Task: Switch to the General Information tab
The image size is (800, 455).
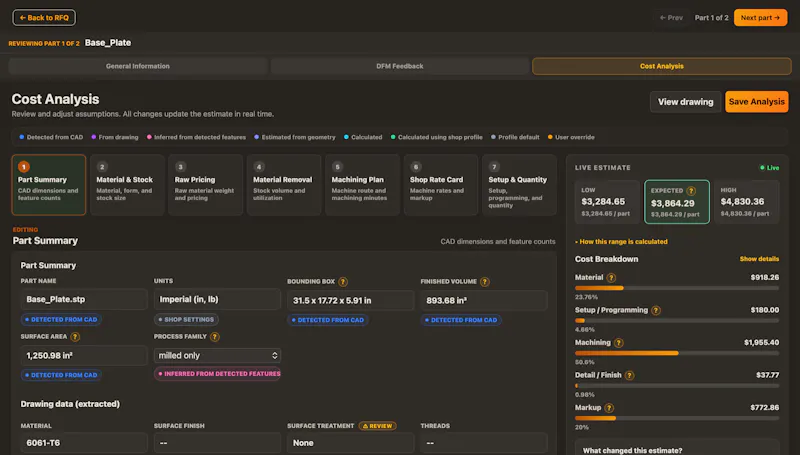Action: click(x=138, y=66)
